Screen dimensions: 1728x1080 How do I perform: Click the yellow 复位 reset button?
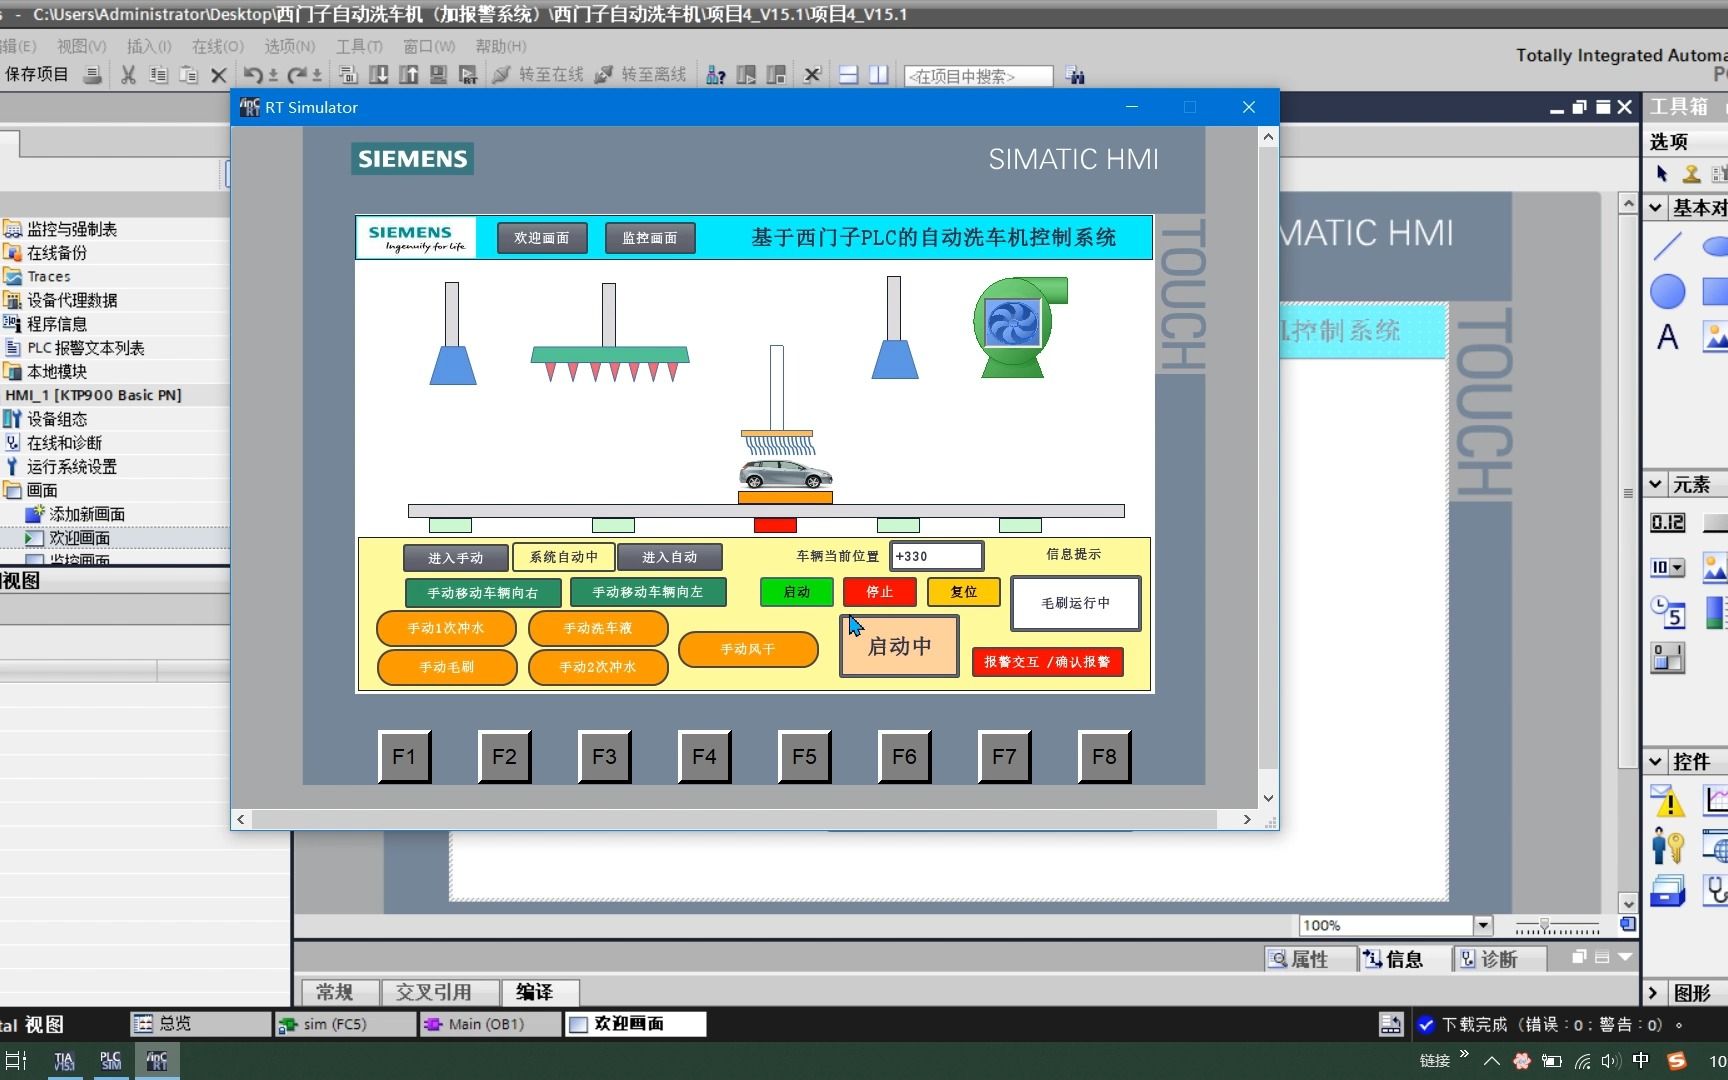[x=964, y=592]
